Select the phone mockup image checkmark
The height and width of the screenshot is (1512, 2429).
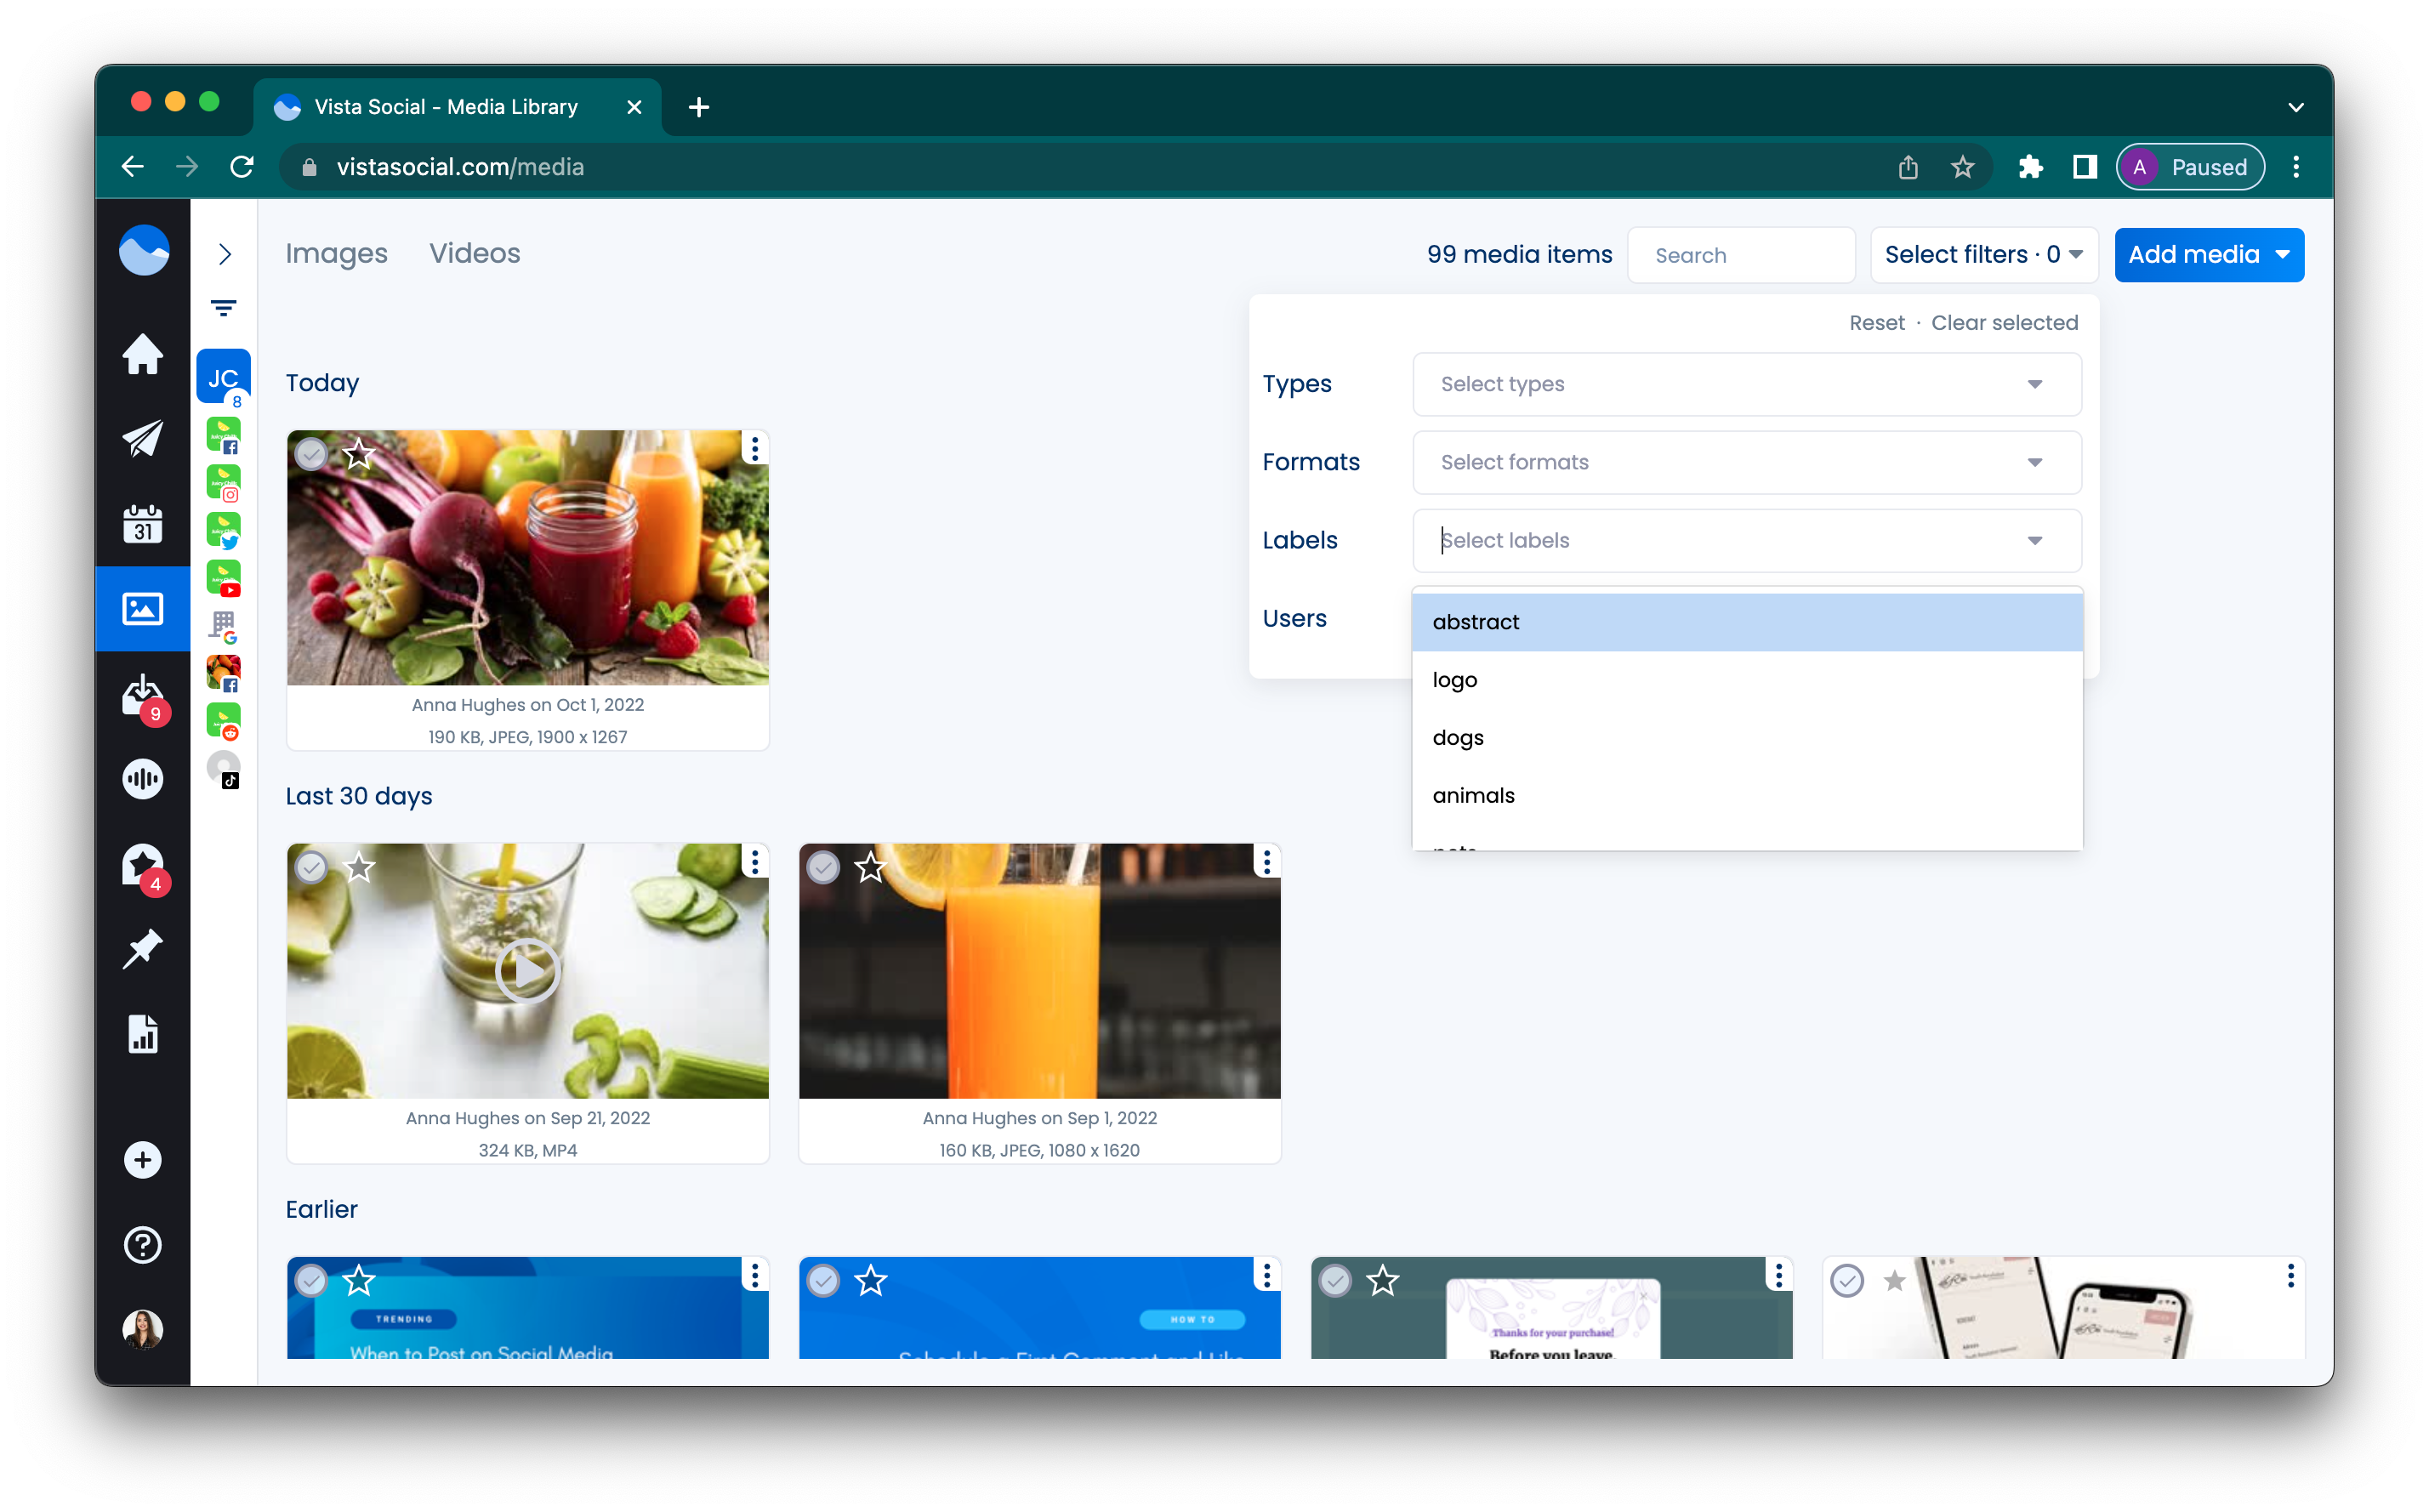(1847, 1280)
